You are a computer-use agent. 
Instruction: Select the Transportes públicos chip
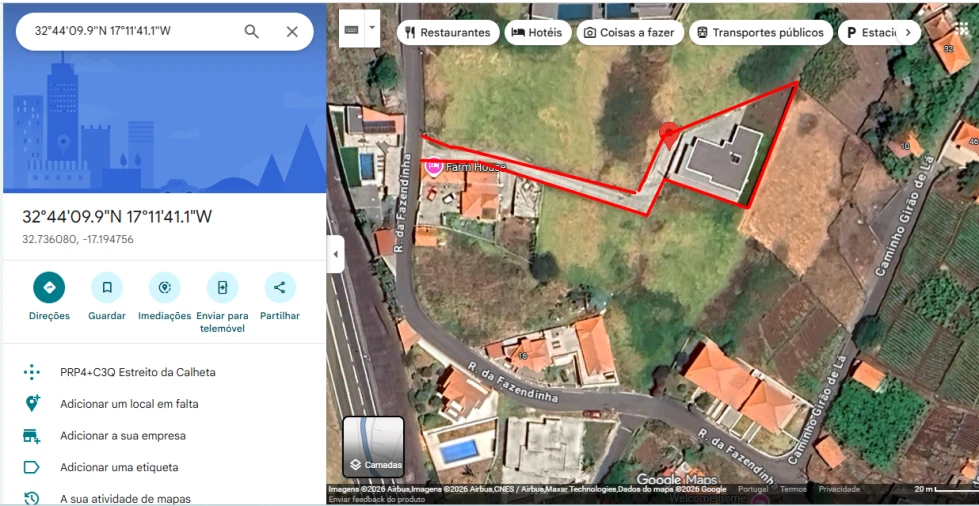[760, 32]
